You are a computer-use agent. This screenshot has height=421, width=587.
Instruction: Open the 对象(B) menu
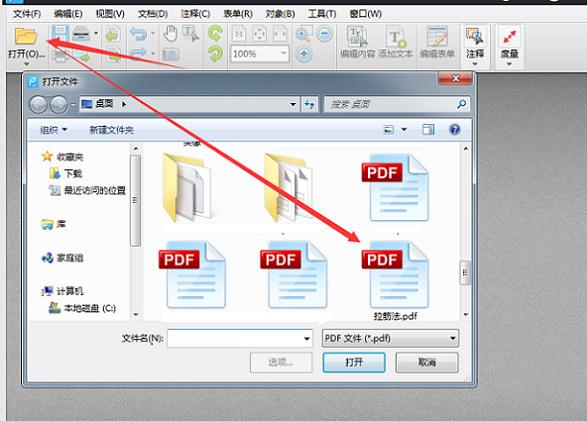coord(280,14)
